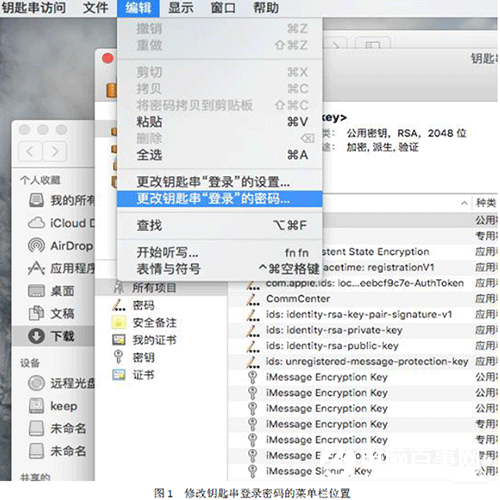
Task: Select ids: identity-rsa-public-key row
Action: tap(362, 346)
